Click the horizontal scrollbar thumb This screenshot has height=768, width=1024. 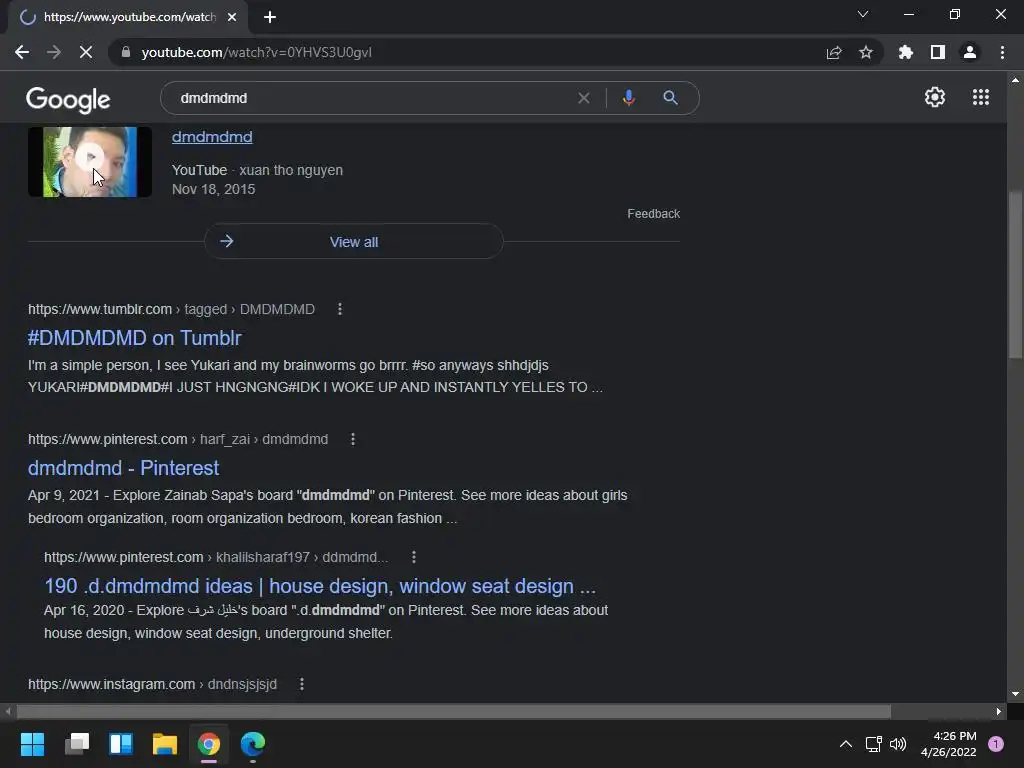point(454,711)
